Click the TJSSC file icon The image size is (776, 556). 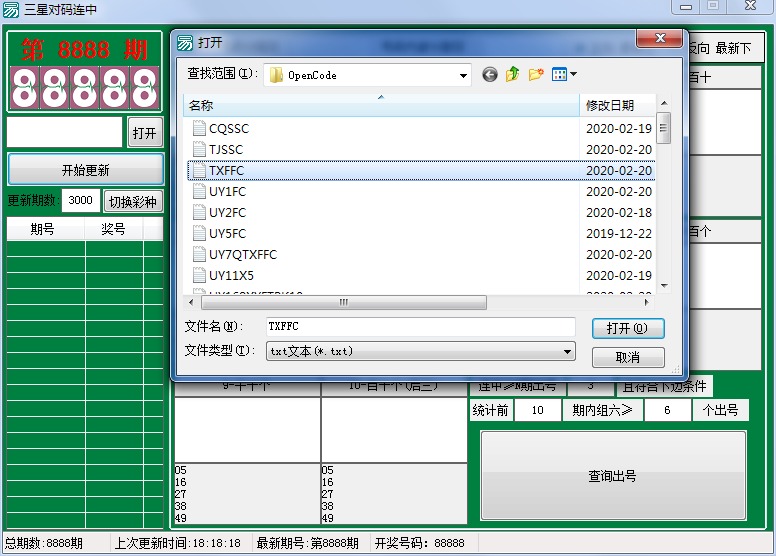coord(199,150)
